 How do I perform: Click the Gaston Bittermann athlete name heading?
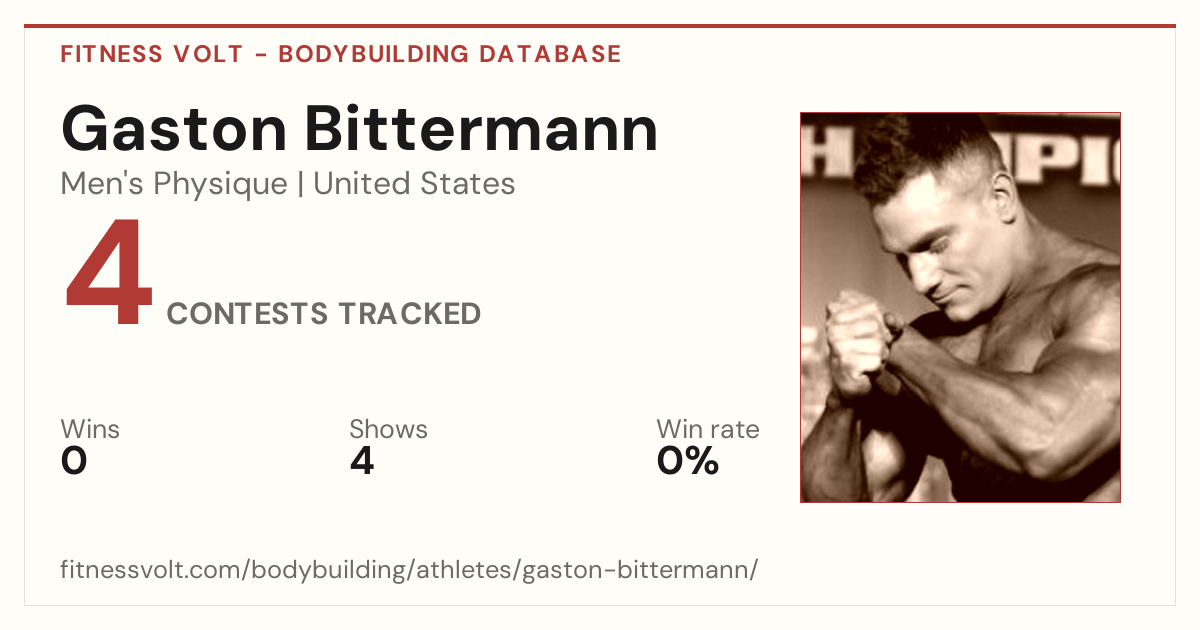pyautogui.click(x=359, y=129)
